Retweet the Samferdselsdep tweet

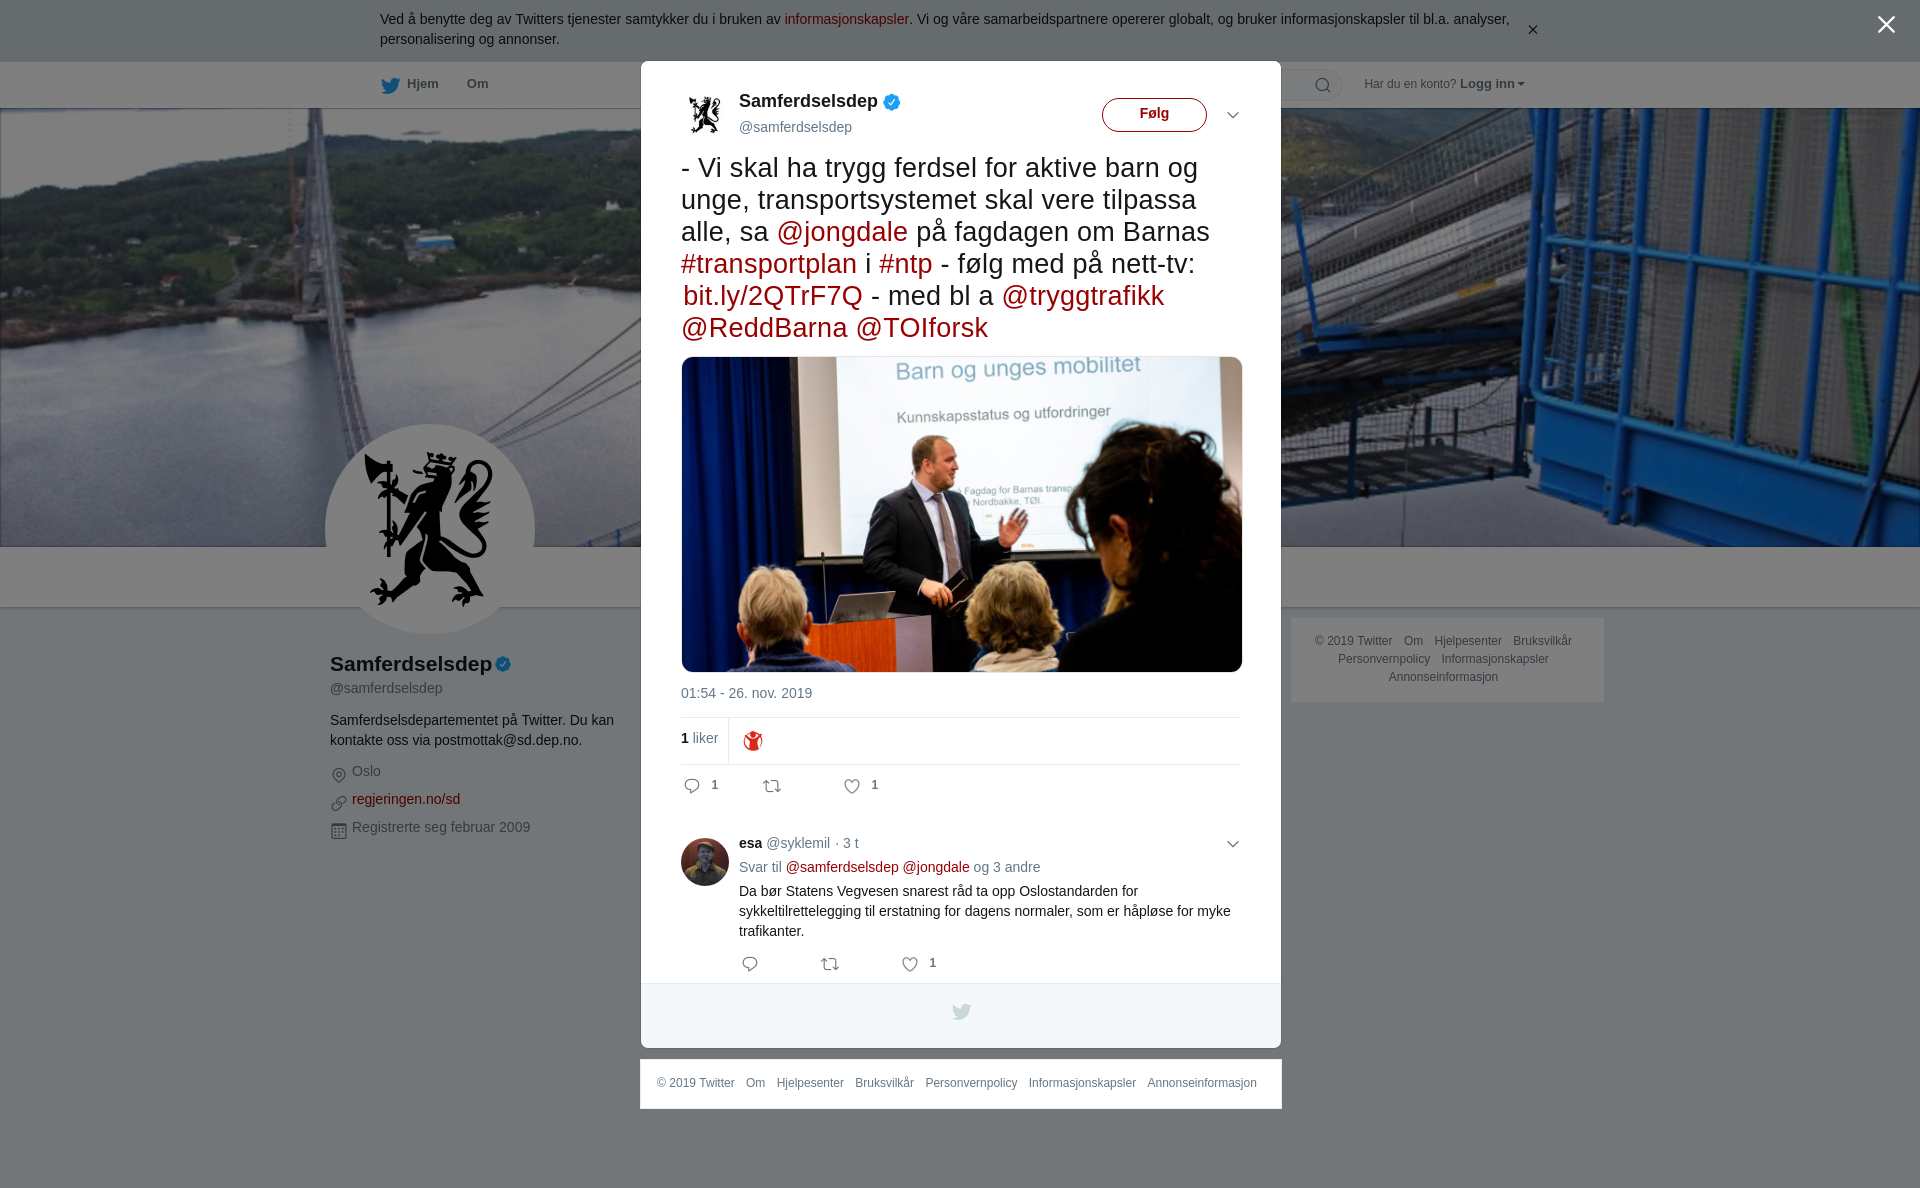(x=772, y=786)
